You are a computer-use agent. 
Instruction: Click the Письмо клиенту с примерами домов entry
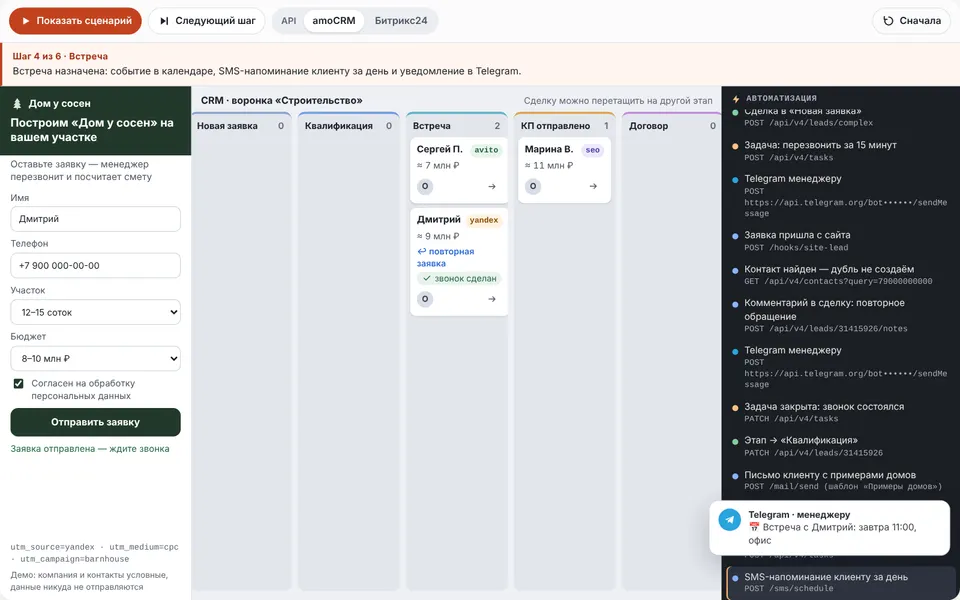tap(839, 481)
